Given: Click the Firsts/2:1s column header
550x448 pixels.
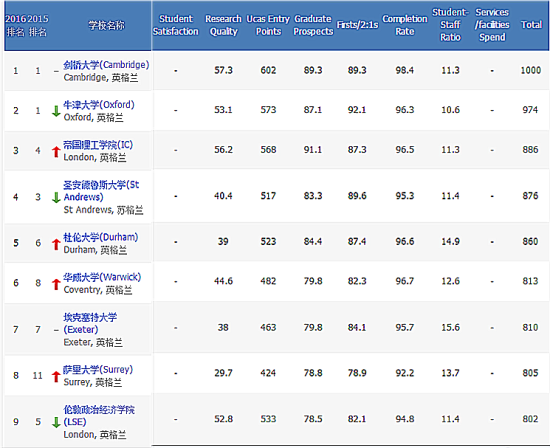Looking at the screenshot, I should 357,25.
